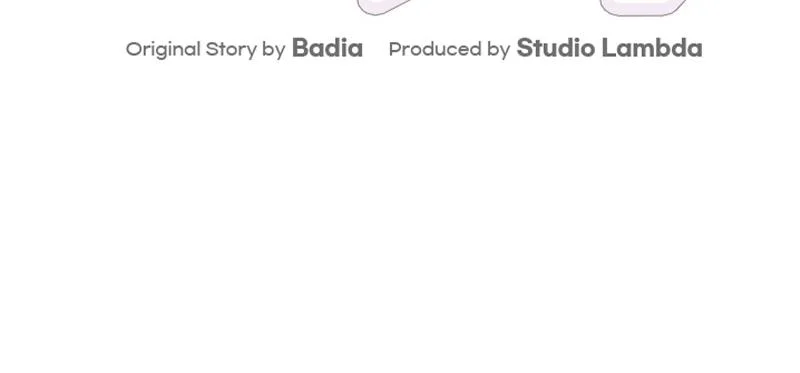
Task: Click the word by before Badia
Action: click(x=273, y=50)
